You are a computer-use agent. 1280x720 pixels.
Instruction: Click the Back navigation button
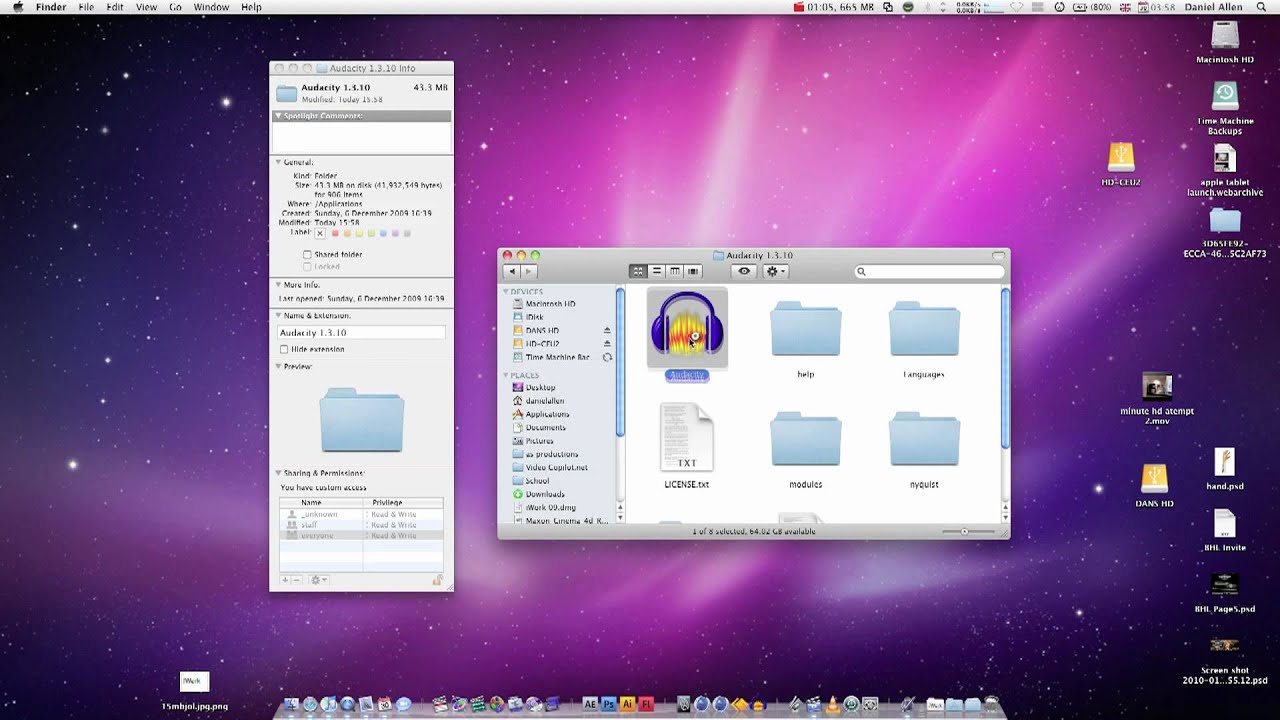point(513,271)
